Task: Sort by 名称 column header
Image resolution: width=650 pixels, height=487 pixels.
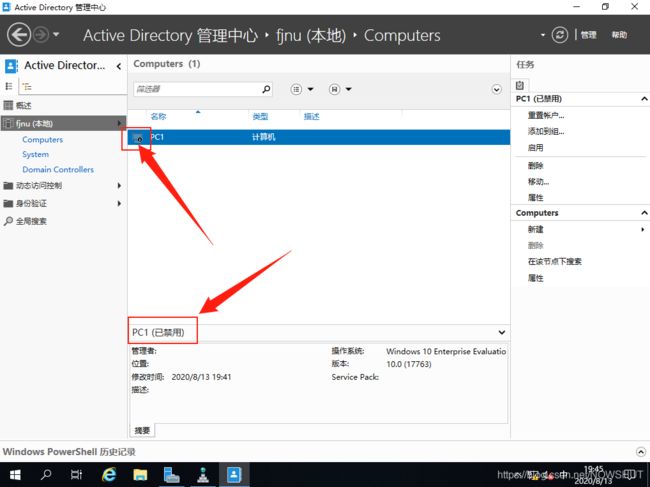Action: pyautogui.click(x=158, y=116)
